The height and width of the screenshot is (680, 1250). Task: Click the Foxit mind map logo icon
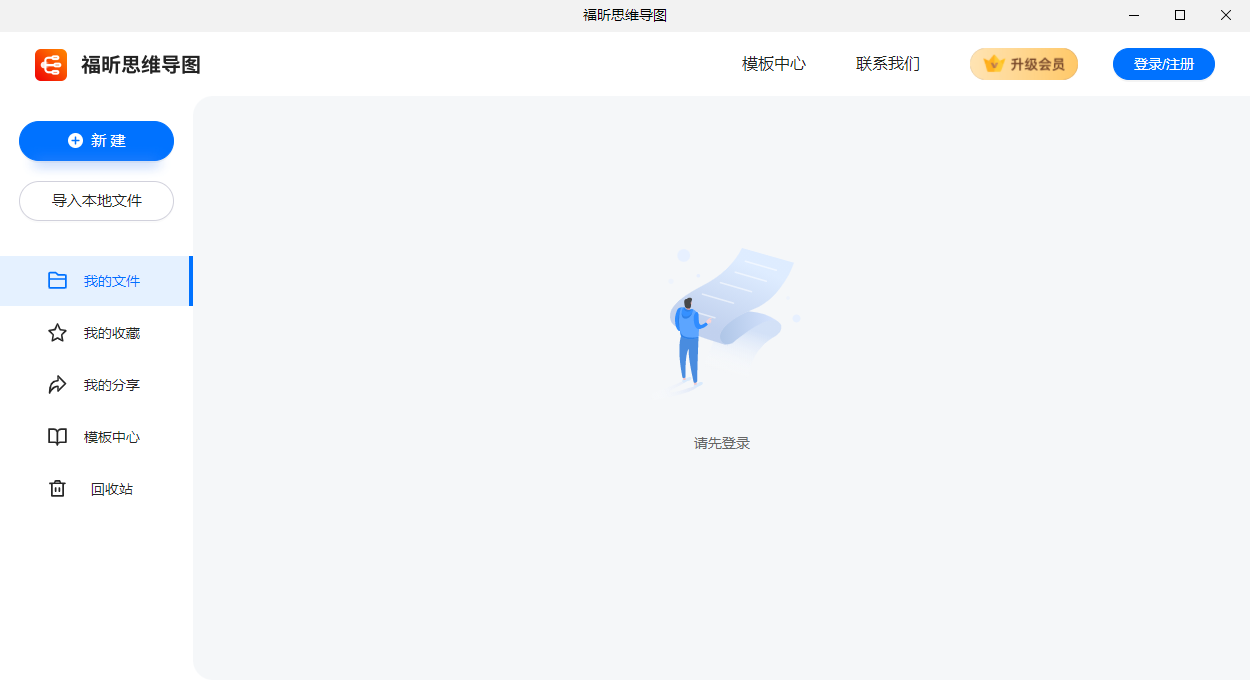tap(50, 64)
